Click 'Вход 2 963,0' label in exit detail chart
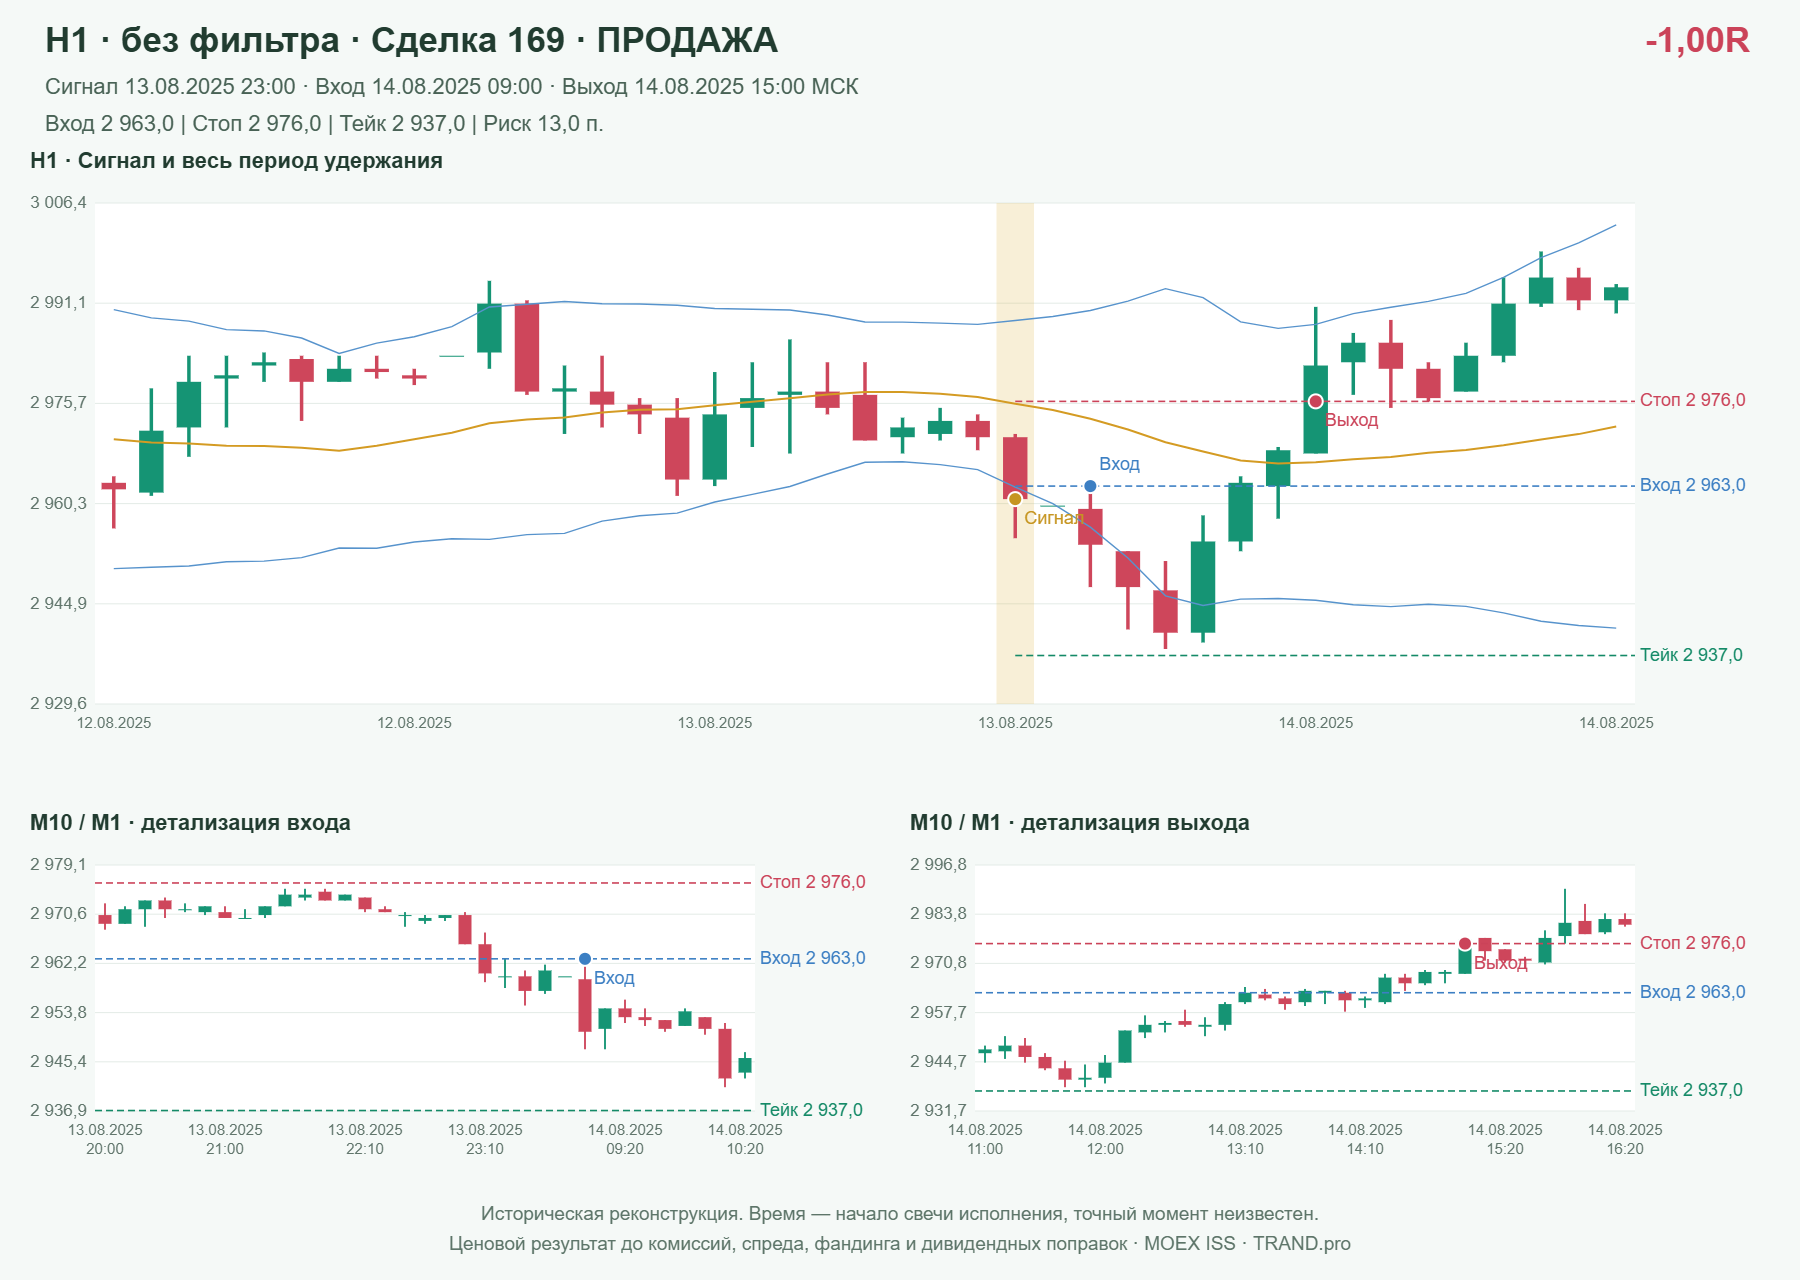The image size is (1800, 1280). [x=1692, y=992]
